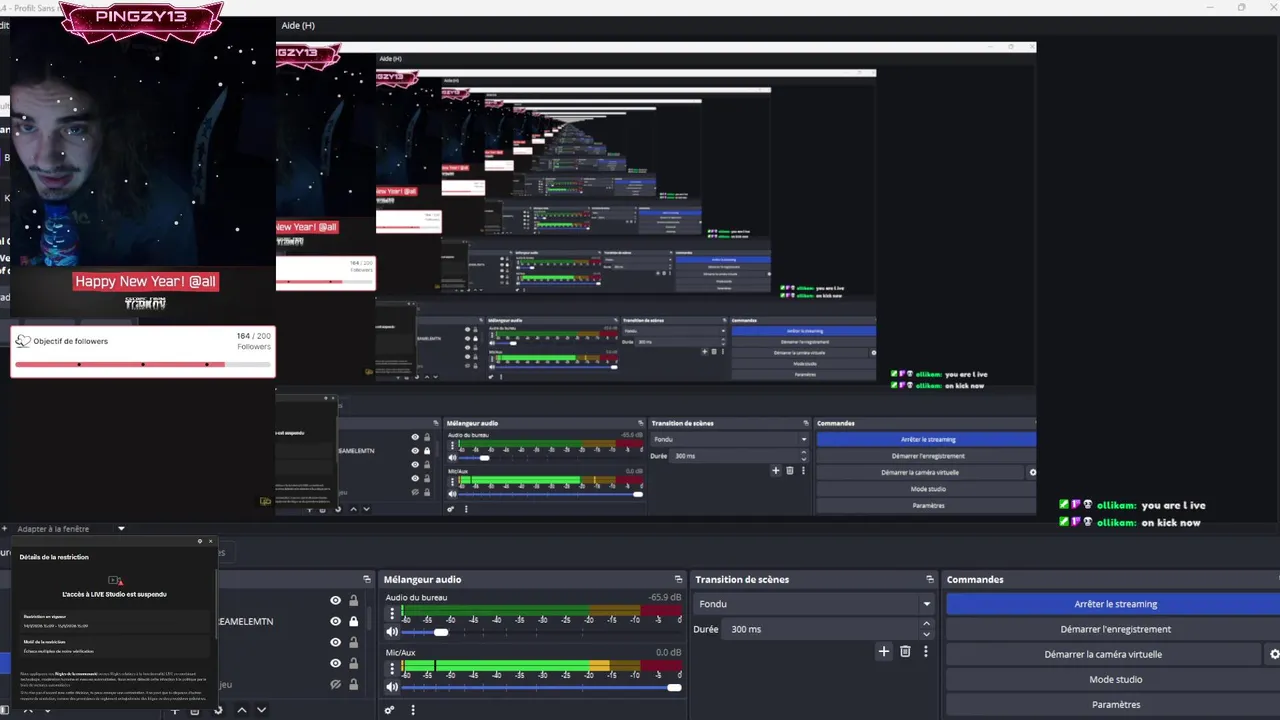This screenshot has width=1280, height=720.
Task: Click the Commandes panel title
Action: [975, 579]
